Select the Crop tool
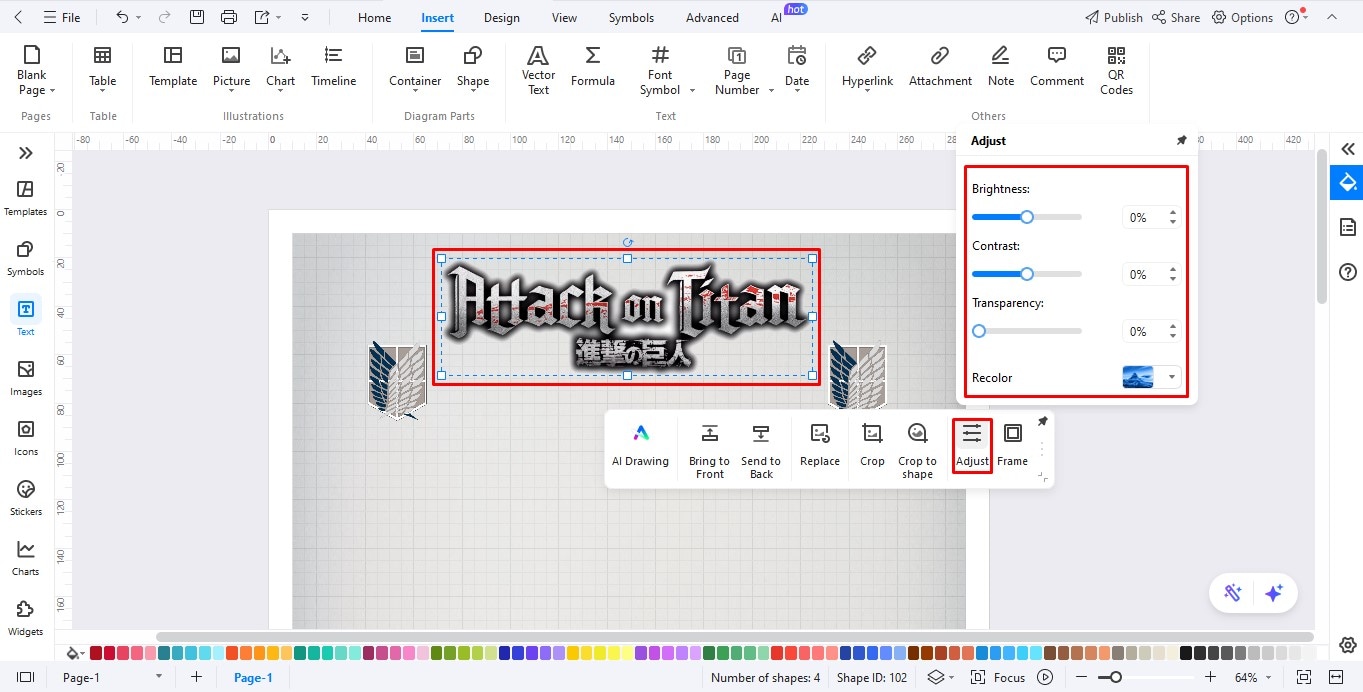Screen dimensions: 1363x692 point(872,445)
